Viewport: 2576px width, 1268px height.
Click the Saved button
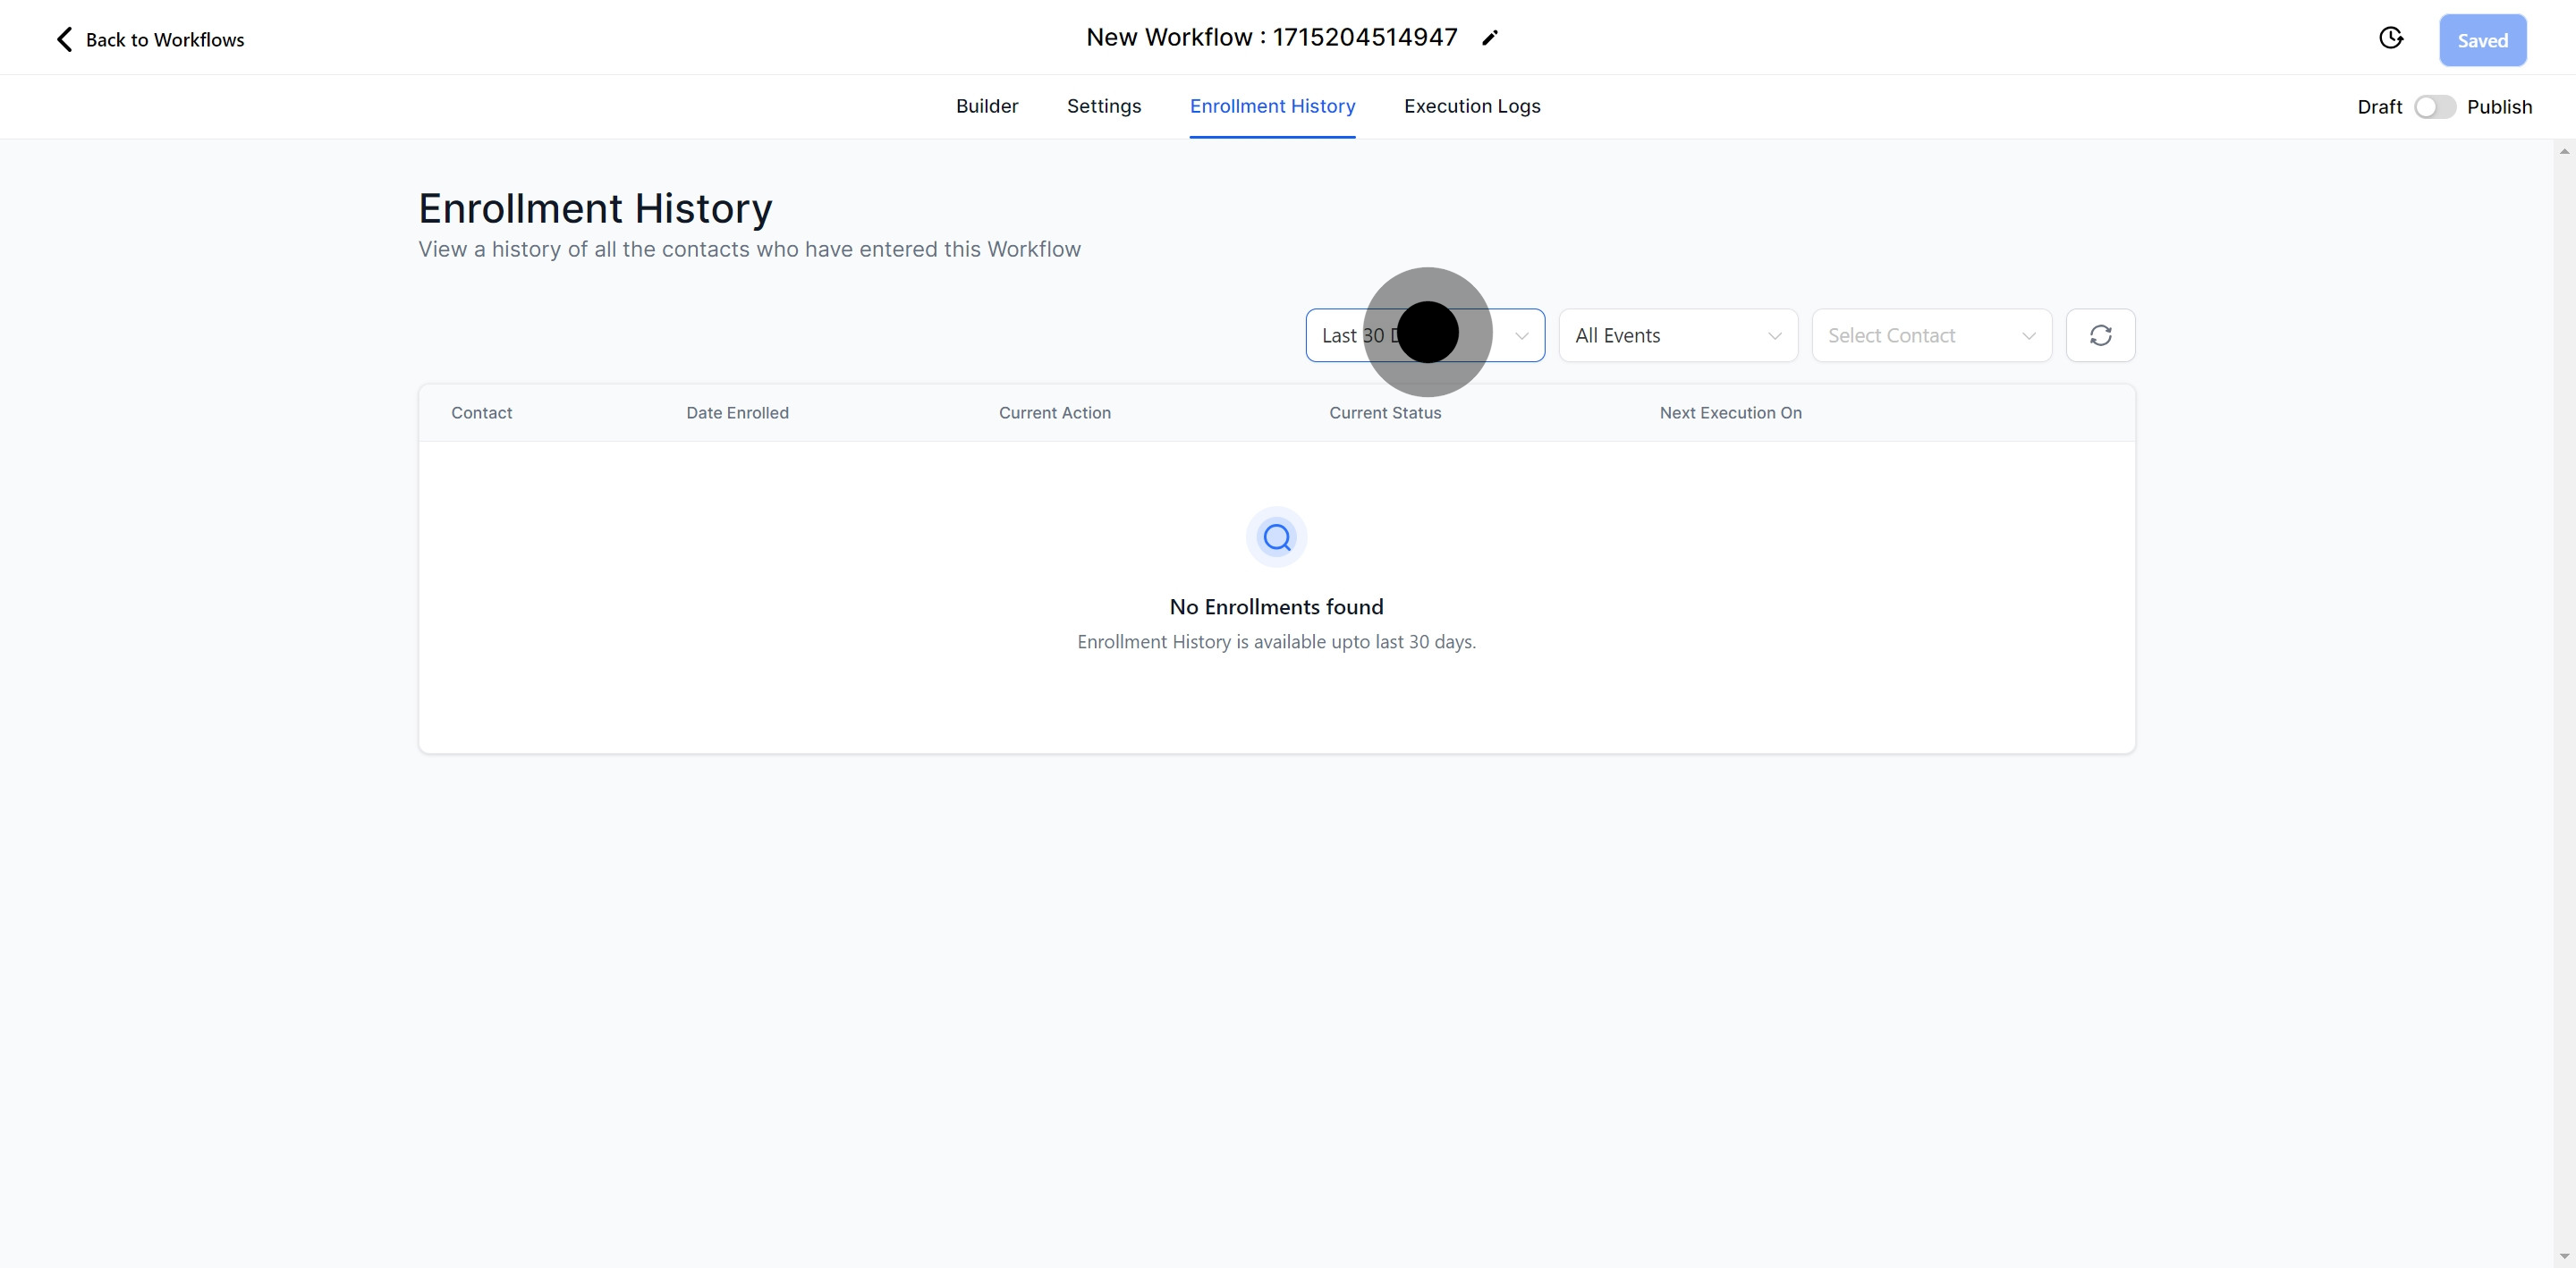click(2482, 40)
